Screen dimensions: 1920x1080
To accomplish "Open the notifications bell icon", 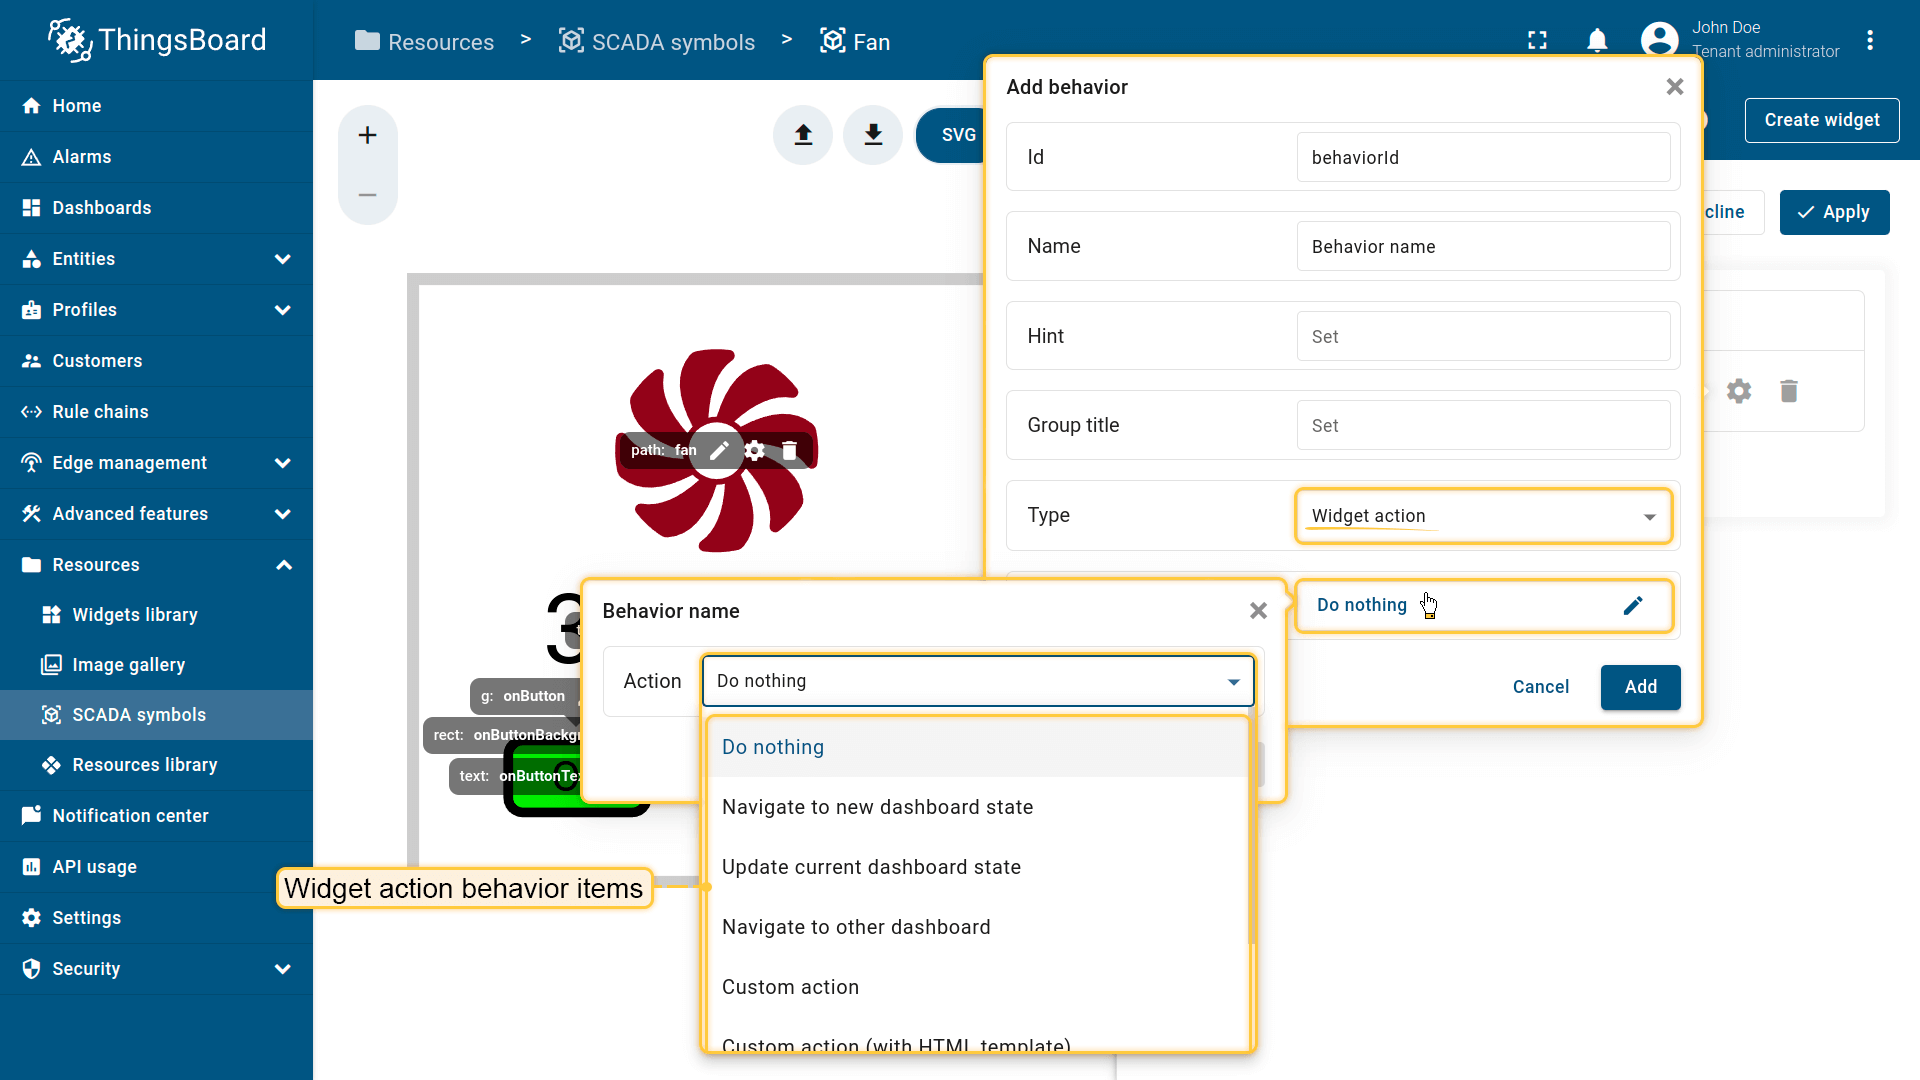I will [1597, 40].
